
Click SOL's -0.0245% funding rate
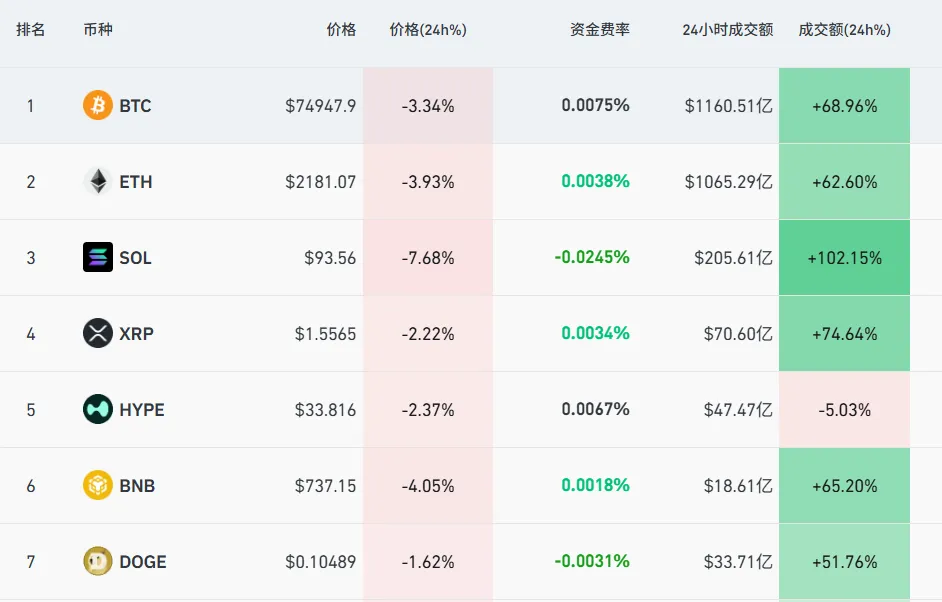(x=592, y=257)
